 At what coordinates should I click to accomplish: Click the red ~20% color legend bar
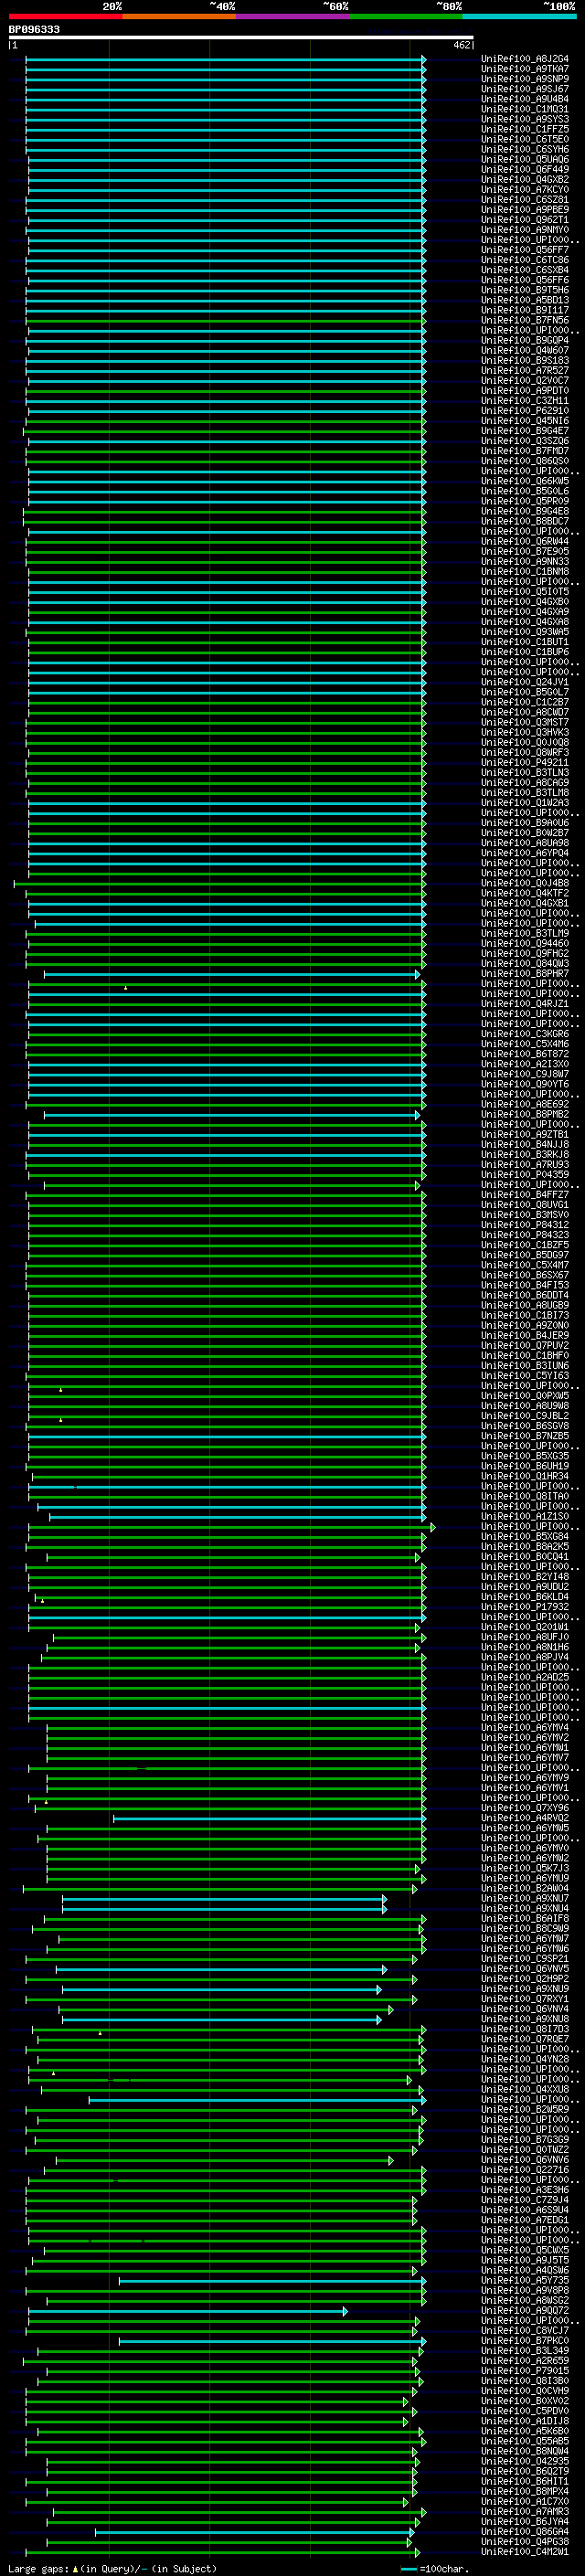(x=66, y=16)
